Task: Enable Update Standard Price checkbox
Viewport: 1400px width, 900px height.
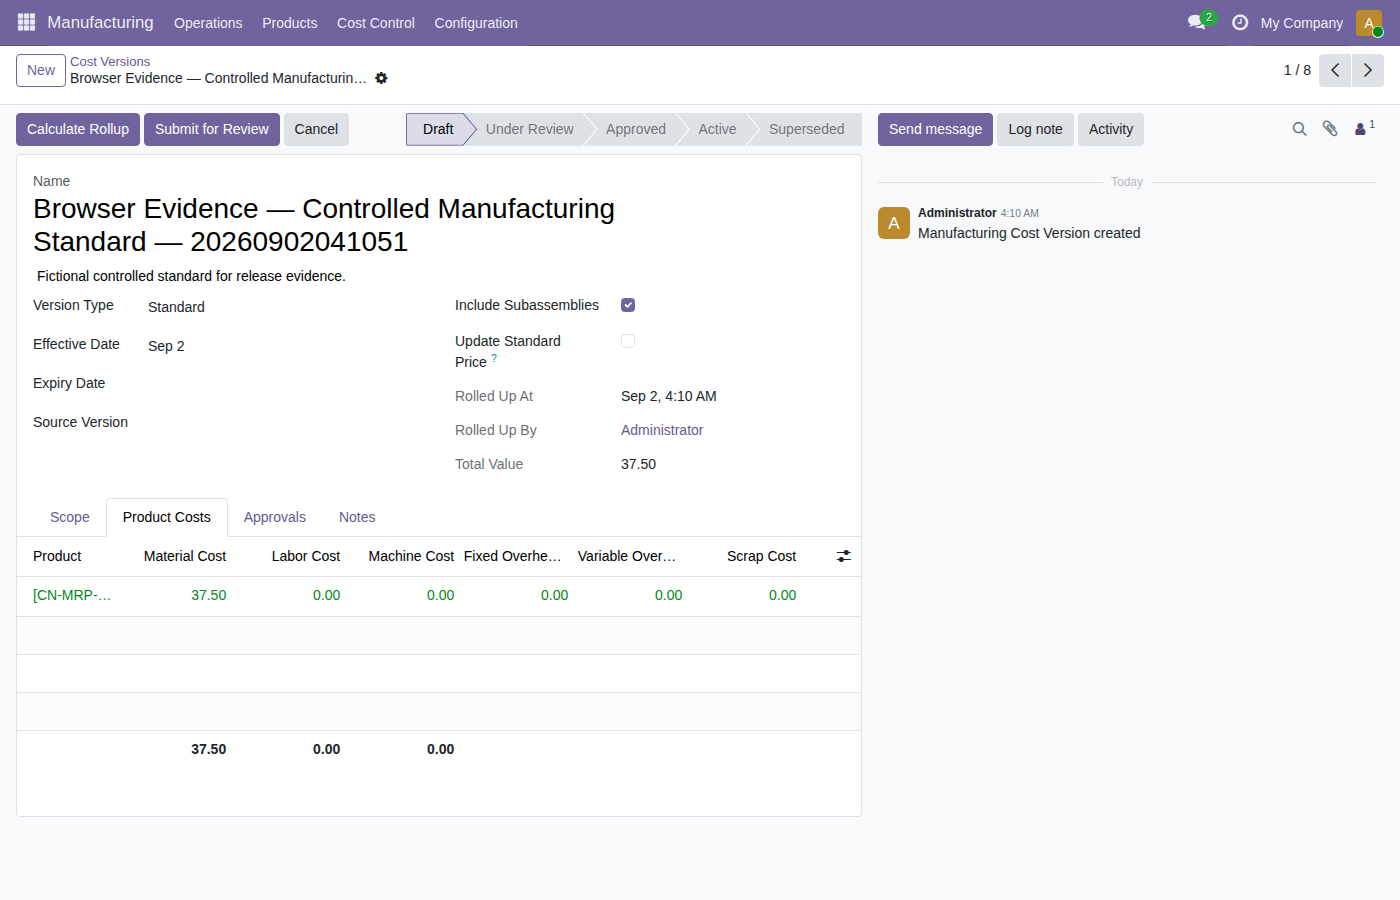Action: tap(628, 341)
